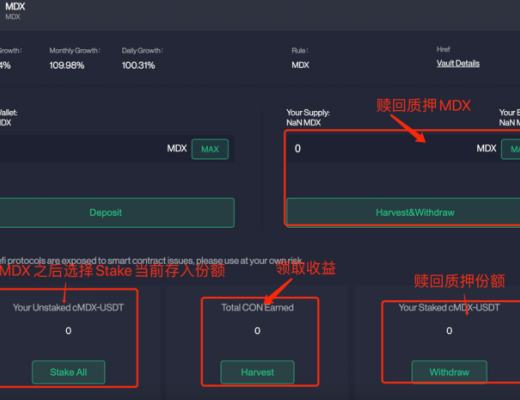Click the 0 value under Your Unstaked cMDX-USDT
This screenshot has width=520, height=400.
(68, 331)
